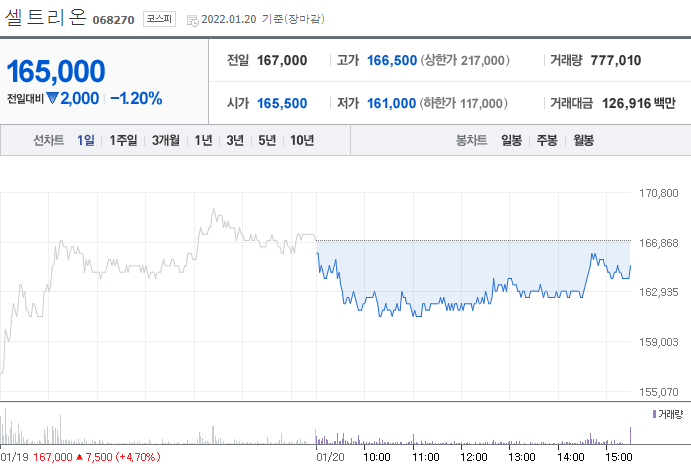Click the 162,935 y-axis label
691x469 pixels.
(659, 292)
